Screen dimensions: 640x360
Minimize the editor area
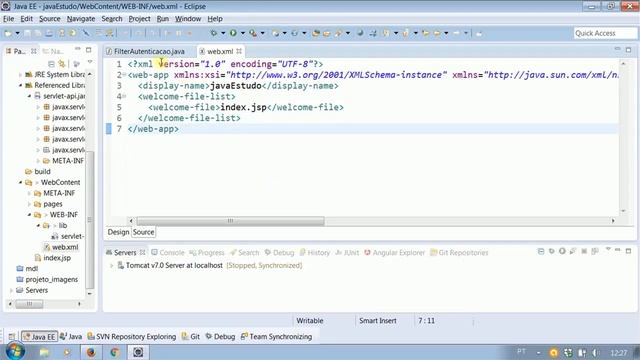(618, 49)
